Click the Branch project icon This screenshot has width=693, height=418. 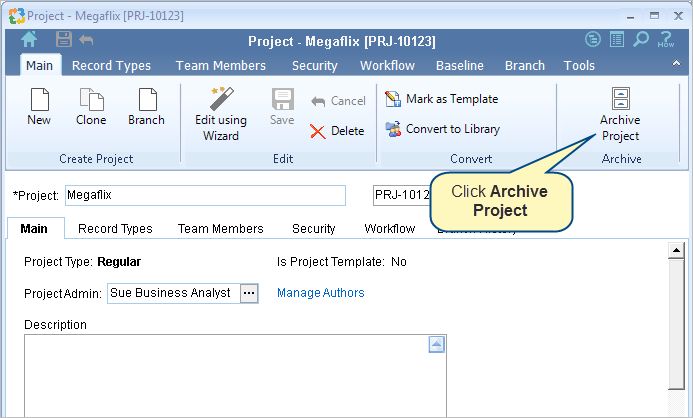(147, 99)
